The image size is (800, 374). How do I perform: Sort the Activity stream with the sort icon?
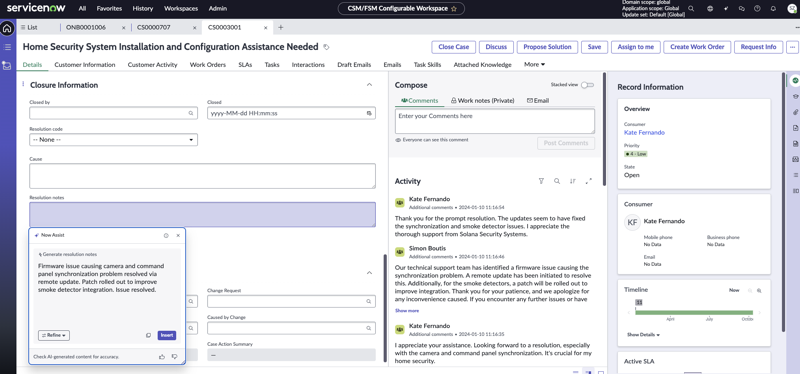coord(573,181)
